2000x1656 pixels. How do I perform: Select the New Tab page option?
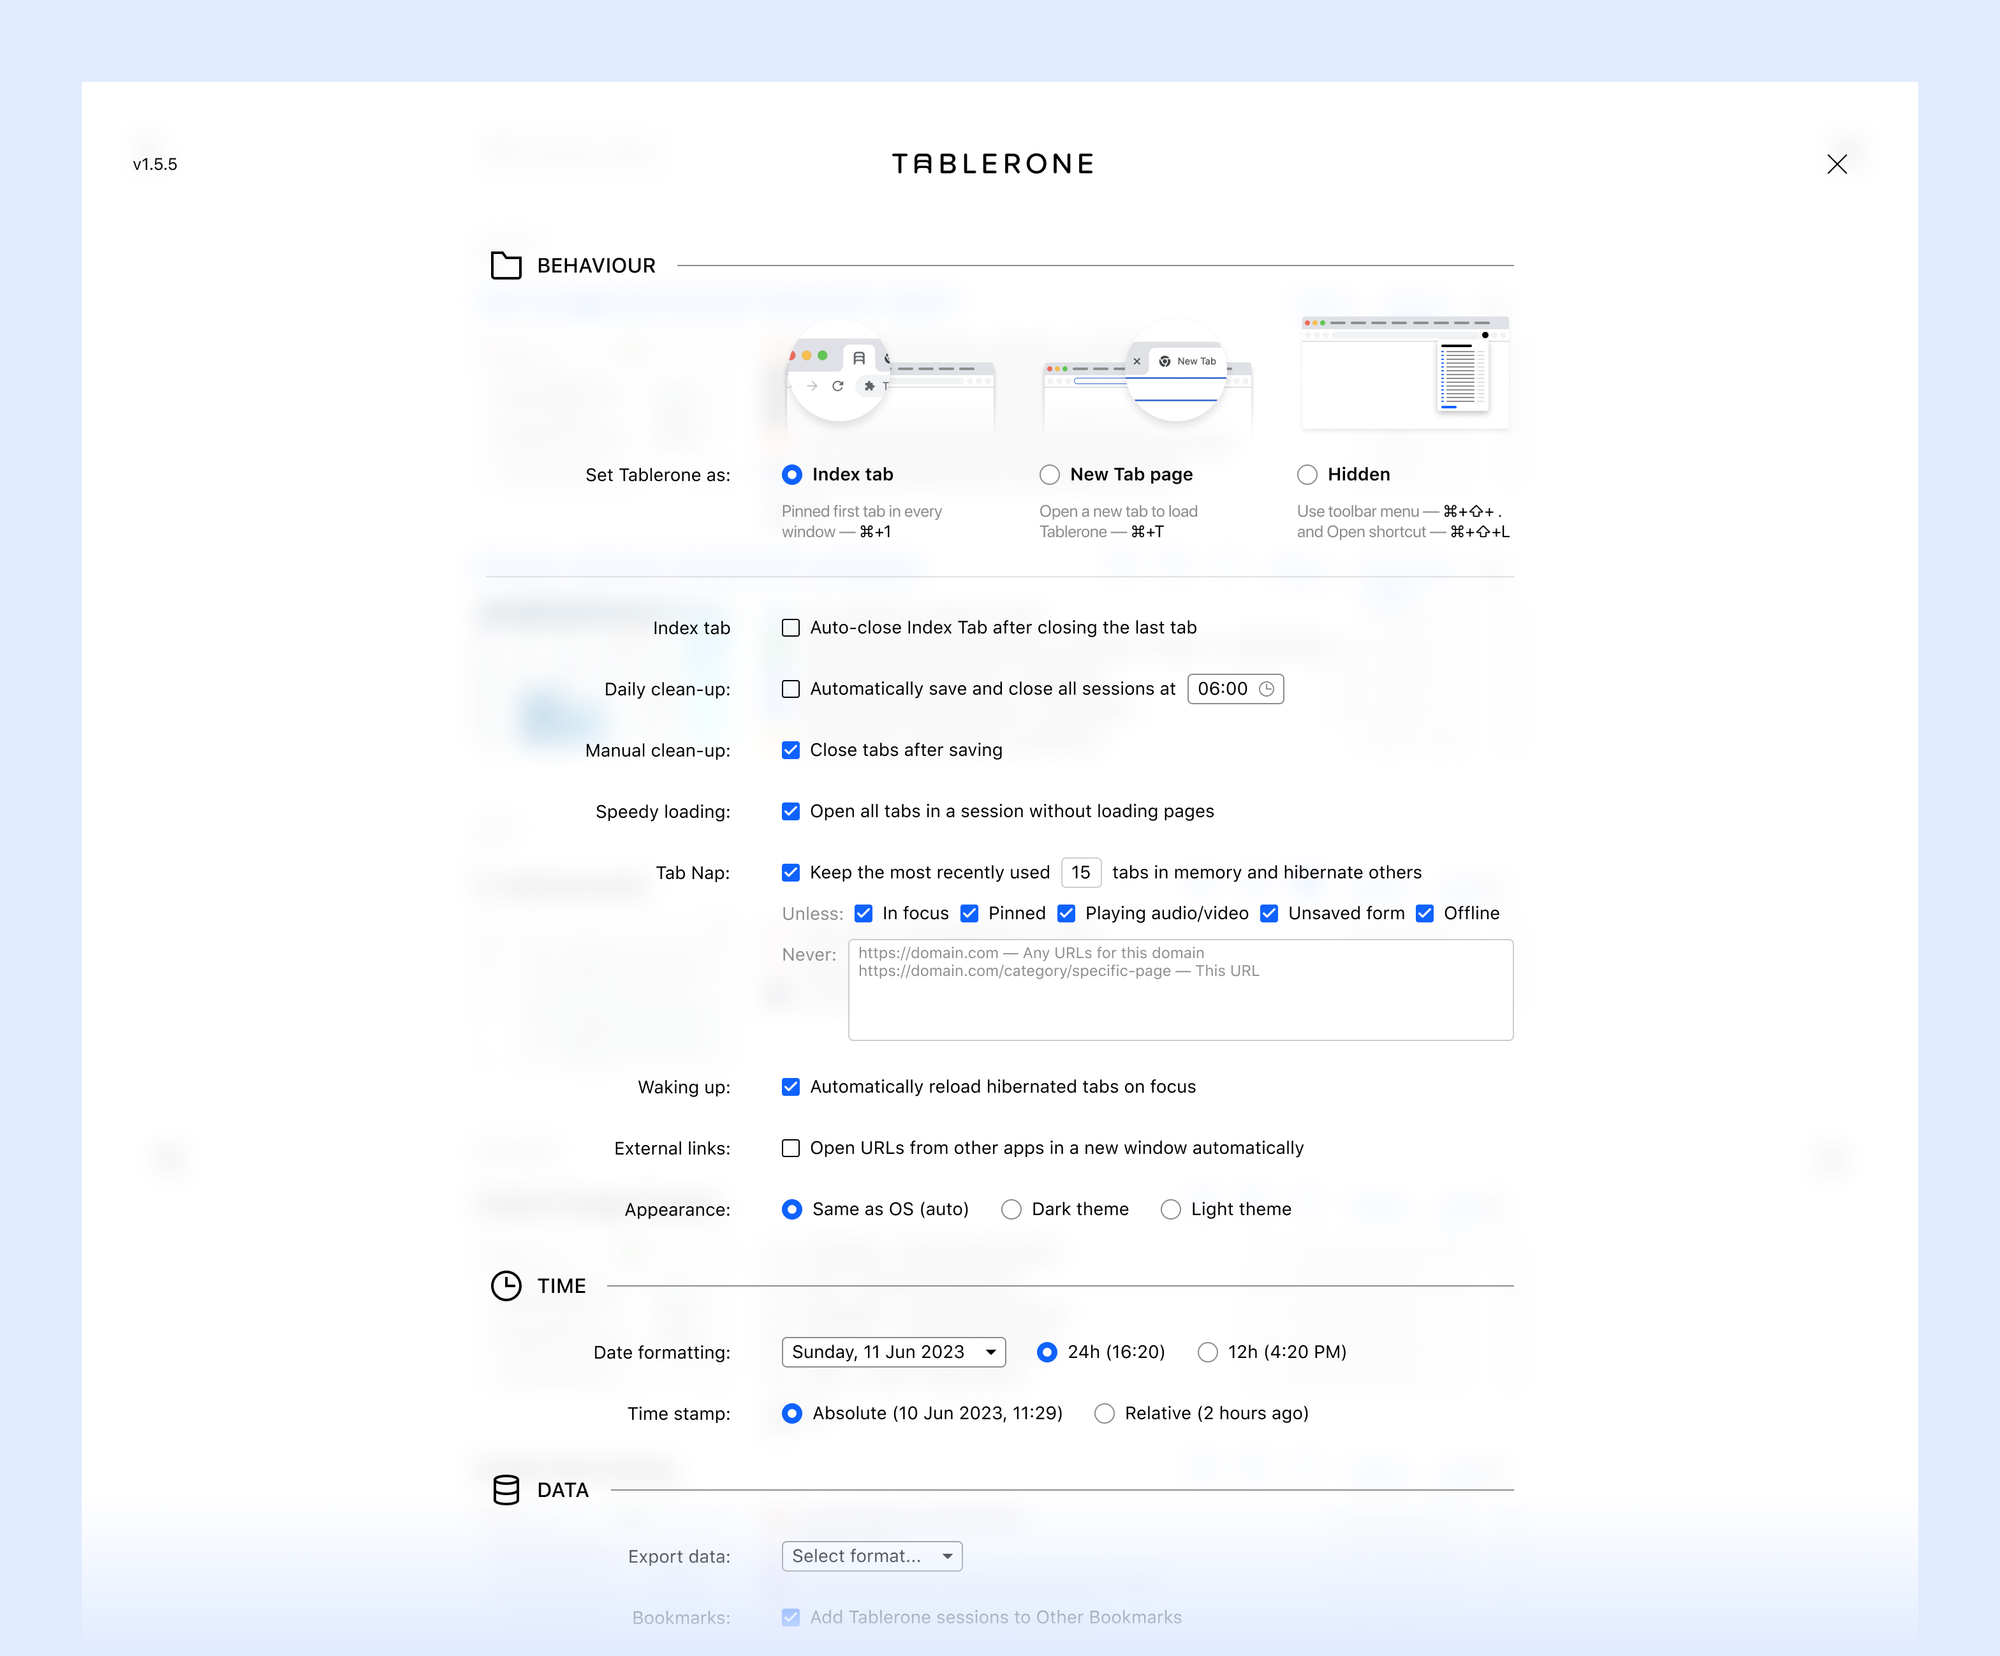click(x=1049, y=475)
